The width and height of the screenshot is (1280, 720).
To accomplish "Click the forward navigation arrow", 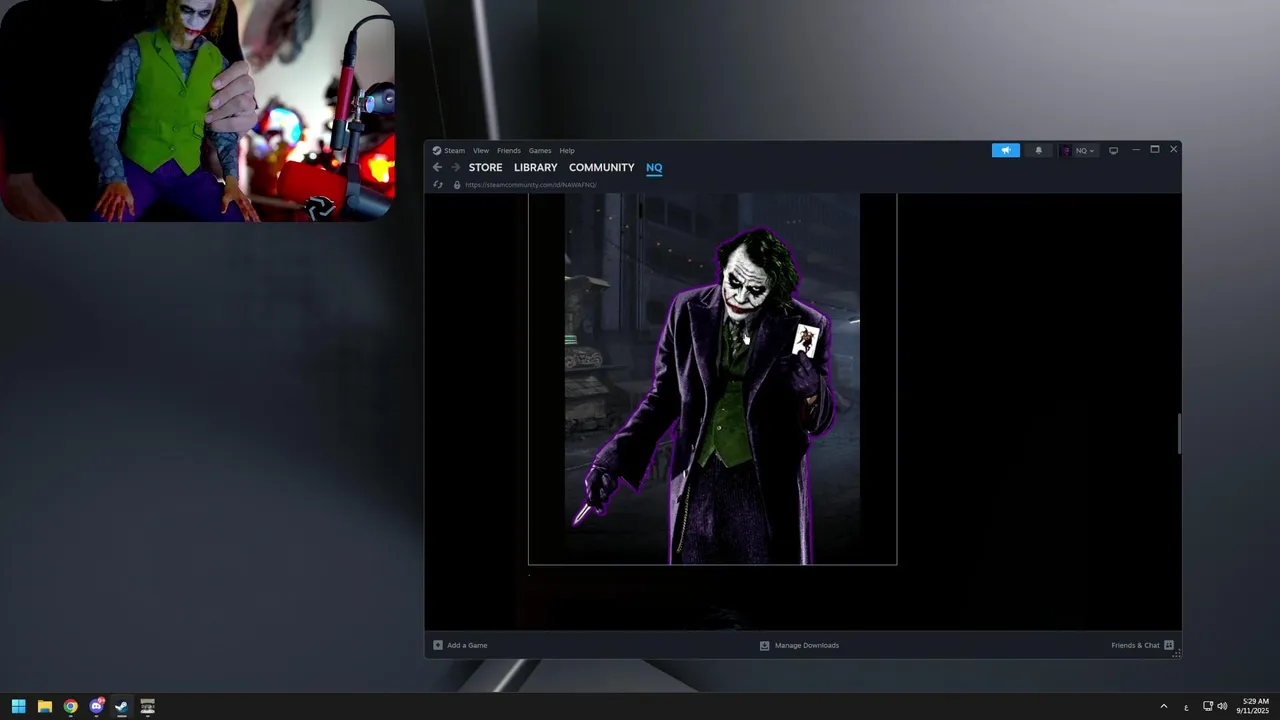I will point(455,168).
